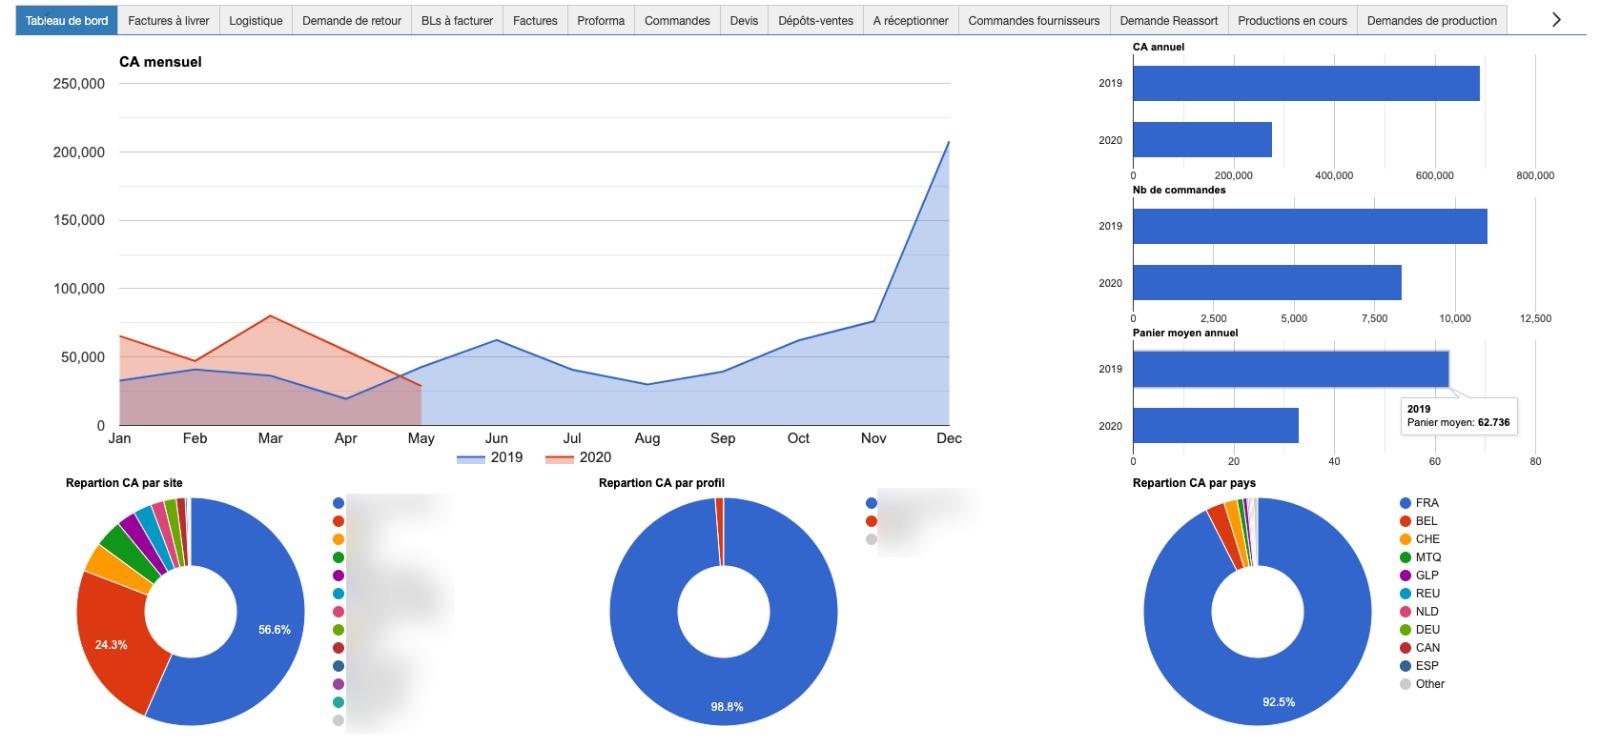This screenshot has width=1600, height=747.
Task: Toggle the 2019 series in line chart legend
Action: tap(490, 457)
